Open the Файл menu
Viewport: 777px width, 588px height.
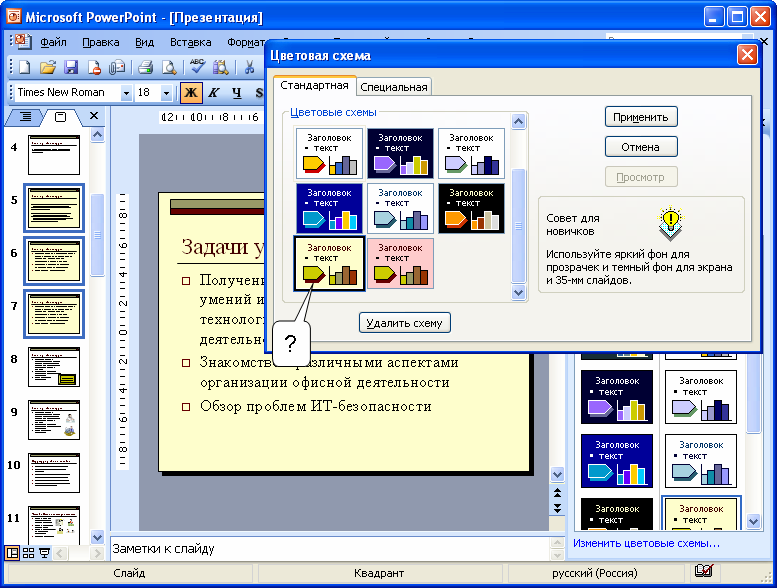54,43
